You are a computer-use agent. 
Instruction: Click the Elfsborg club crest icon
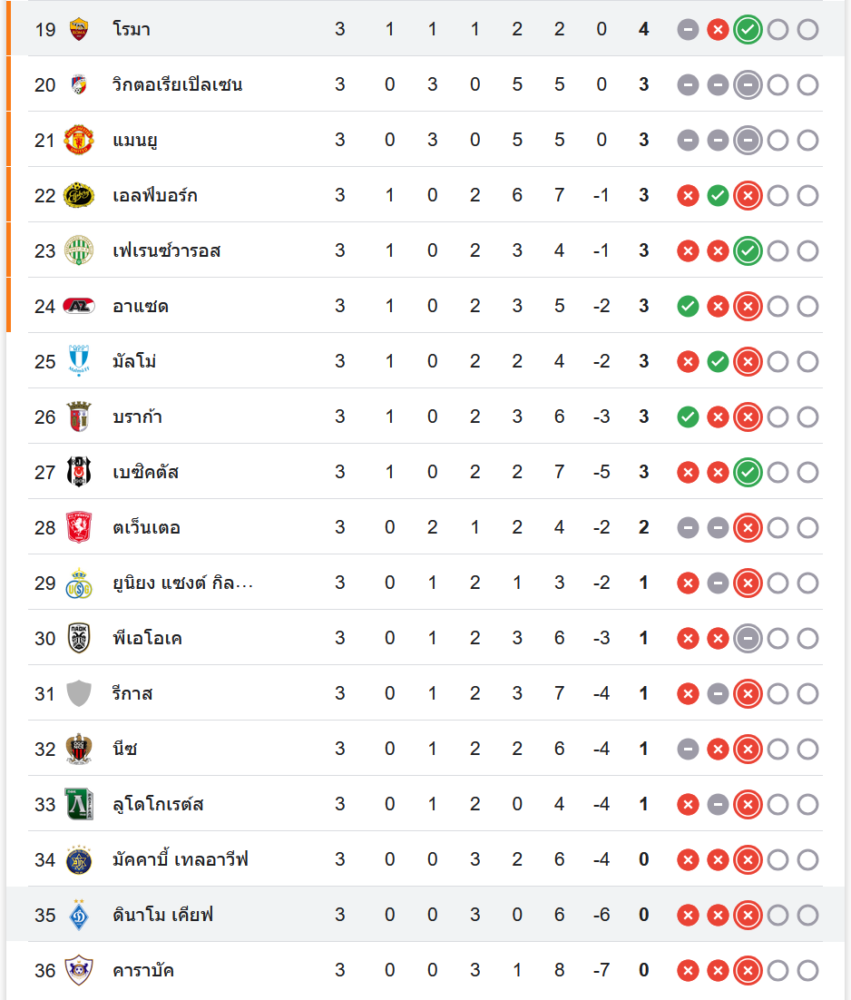79,195
